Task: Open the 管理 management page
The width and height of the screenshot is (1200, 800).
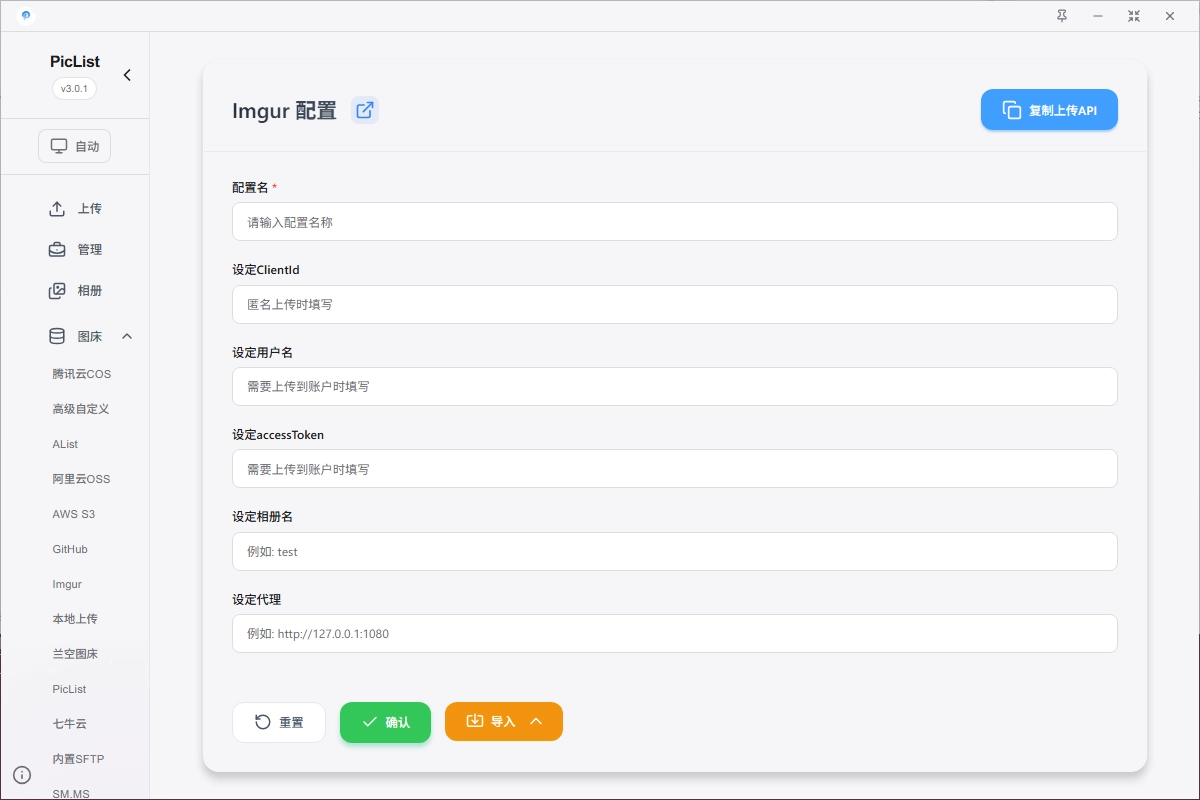Action: pyautogui.click(x=75, y=250)
